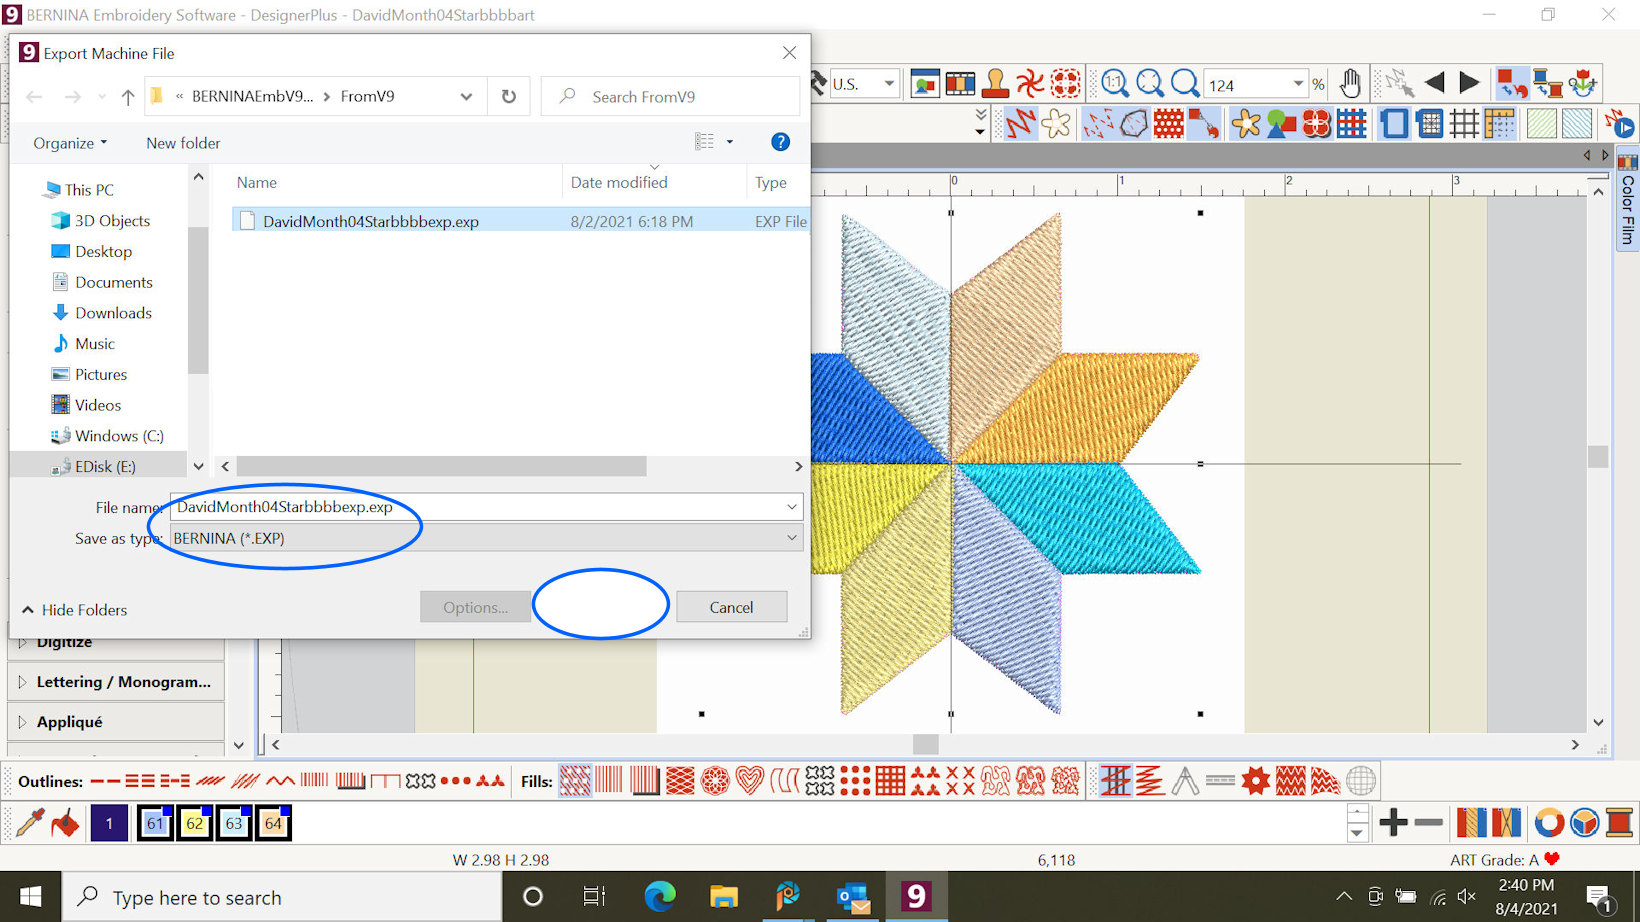Go up one folder level arrow

click(x=128, y=97)
